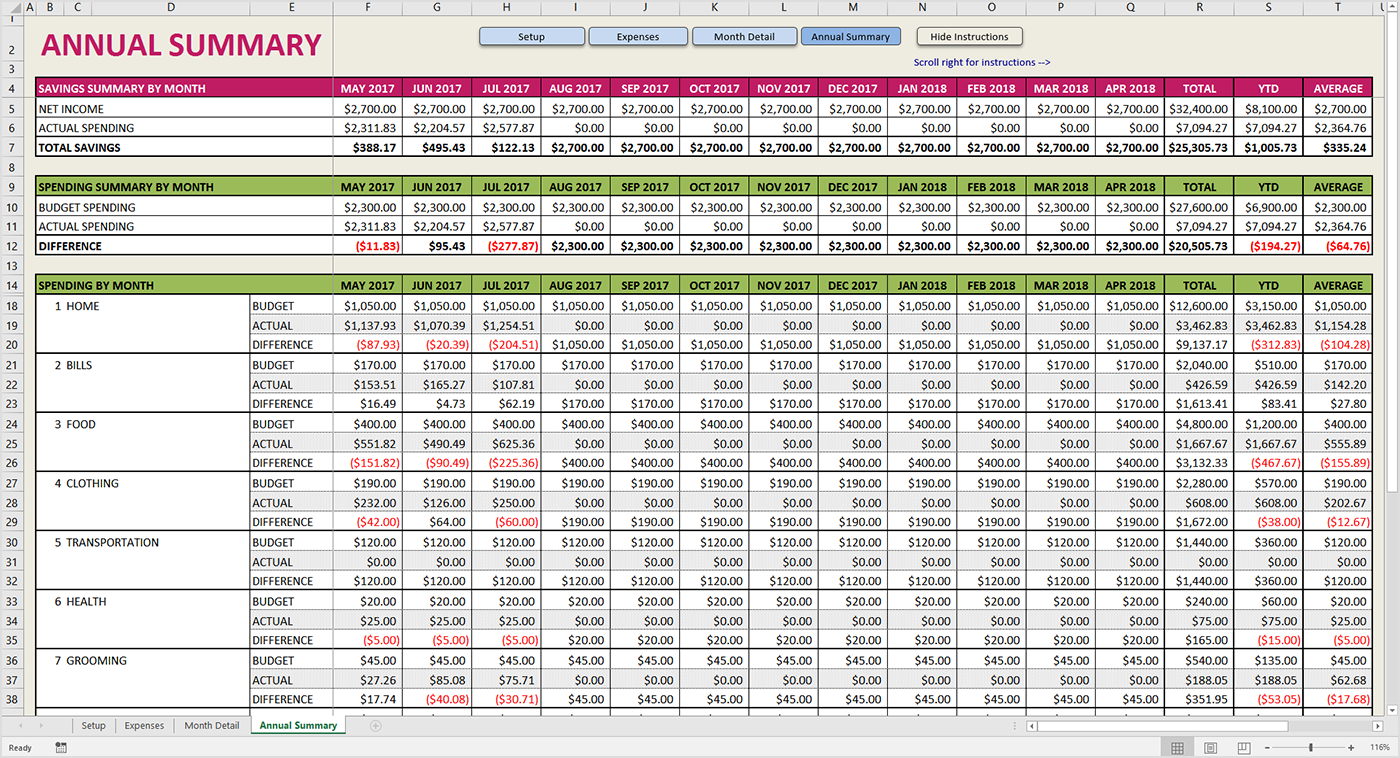Click the zoom out minus icon

(1267, 748)
